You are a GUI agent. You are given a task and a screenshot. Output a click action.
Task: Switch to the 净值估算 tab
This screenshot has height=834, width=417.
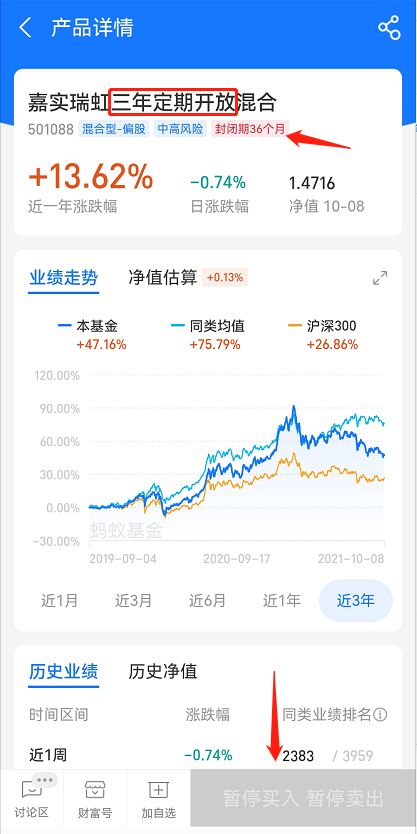click(163, 277)
